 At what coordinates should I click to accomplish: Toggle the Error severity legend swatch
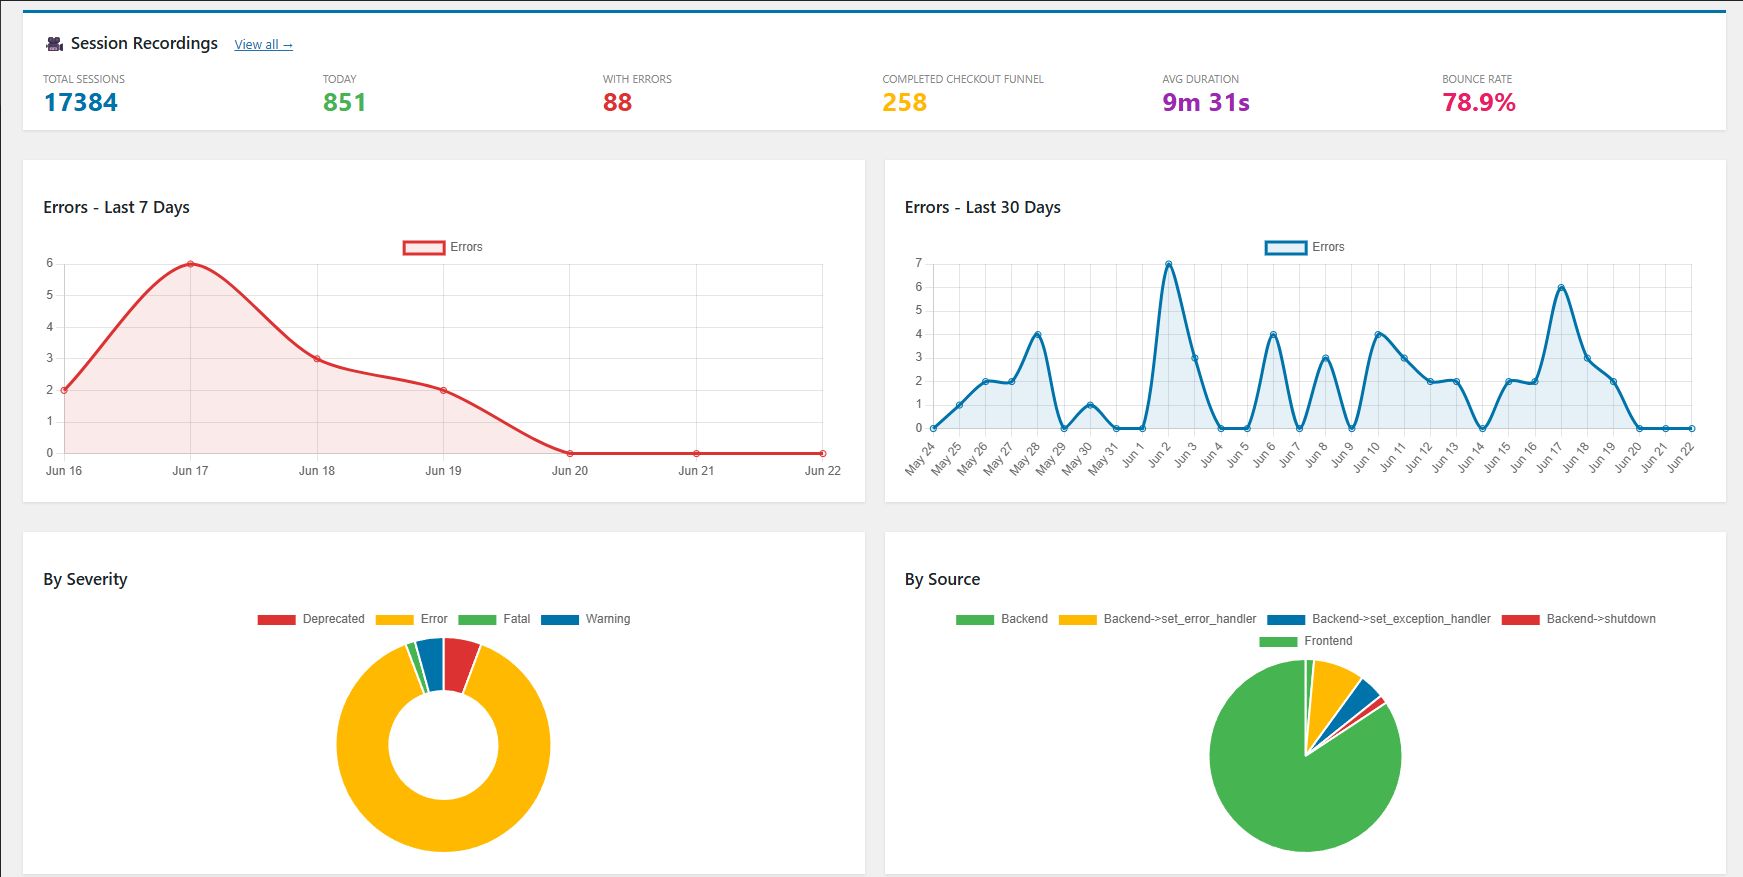[394, 619]
